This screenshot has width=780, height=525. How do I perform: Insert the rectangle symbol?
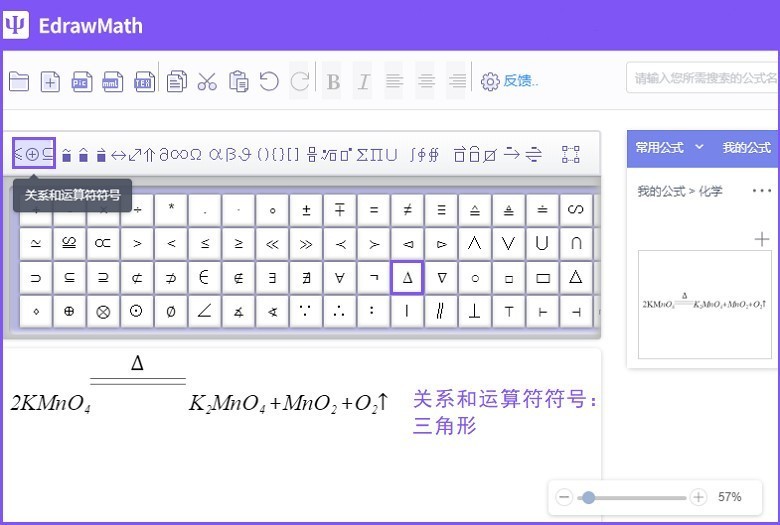click(542, 277)
